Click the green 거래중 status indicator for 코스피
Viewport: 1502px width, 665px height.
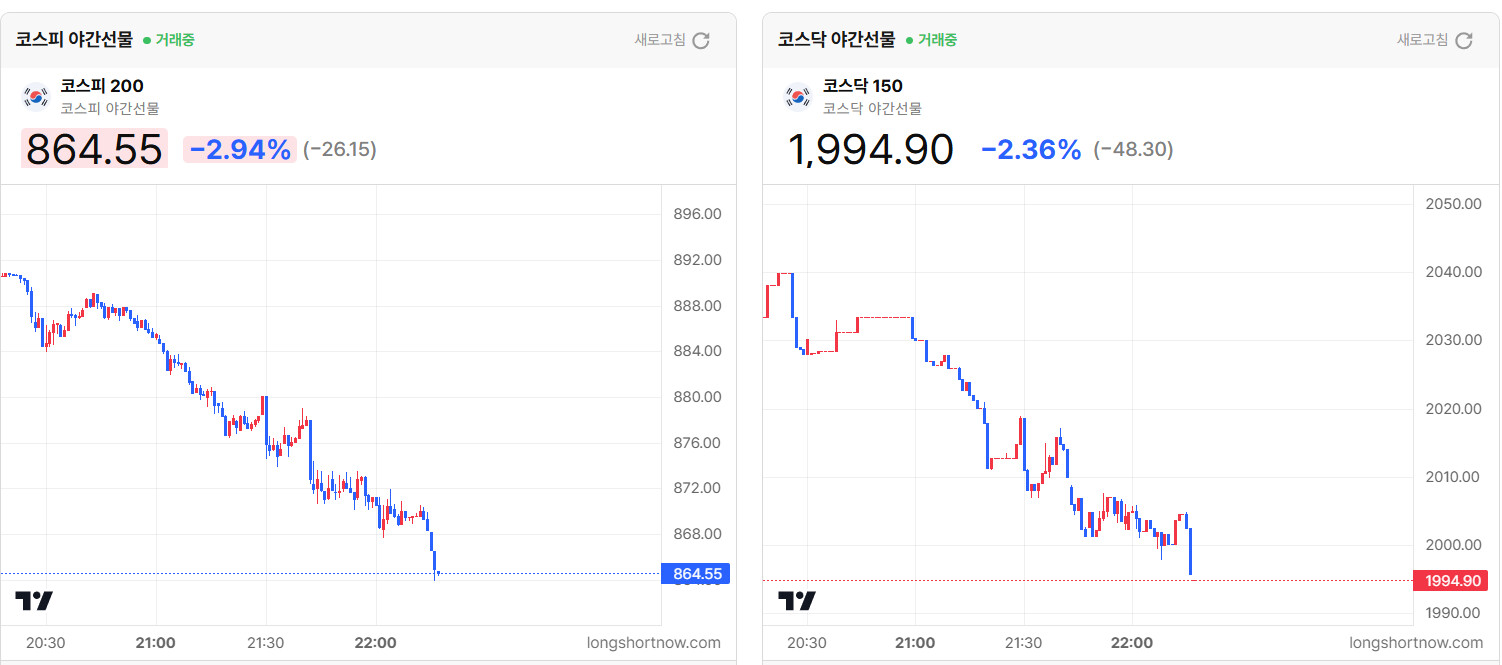tap(168, 40)
